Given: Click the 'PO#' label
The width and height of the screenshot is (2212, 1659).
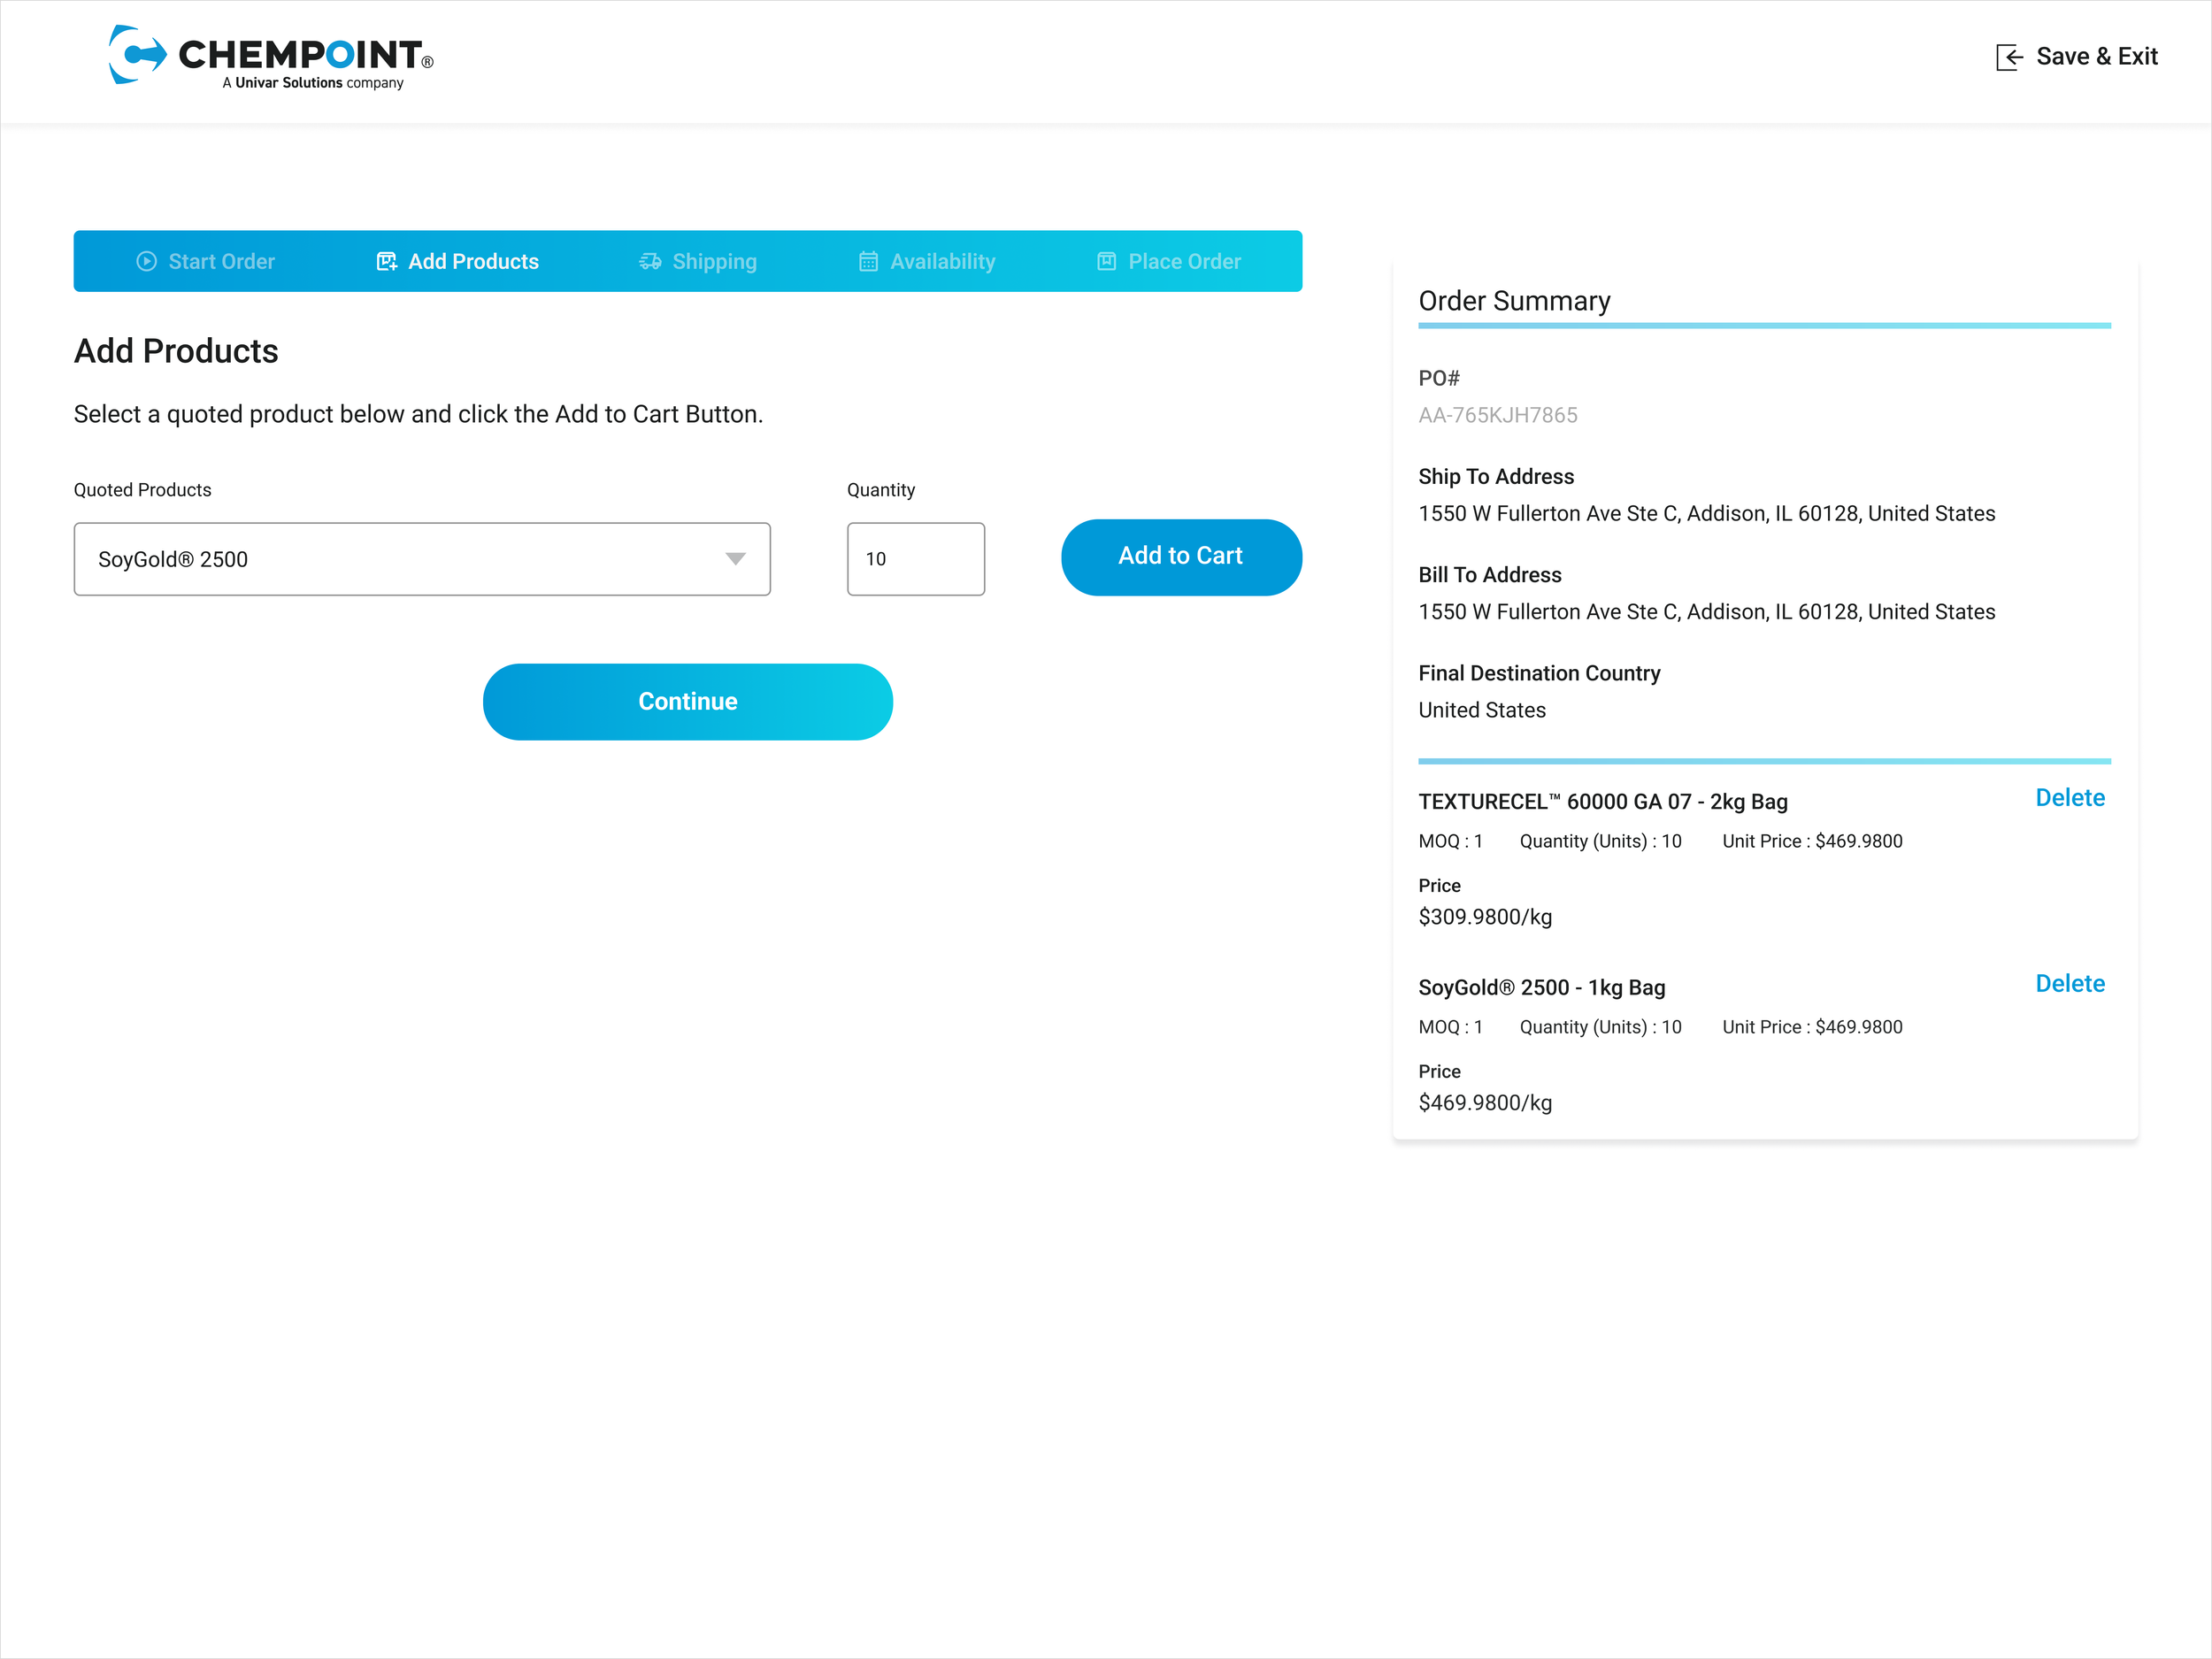Looking at the screenshot, I should [1439, 378].
